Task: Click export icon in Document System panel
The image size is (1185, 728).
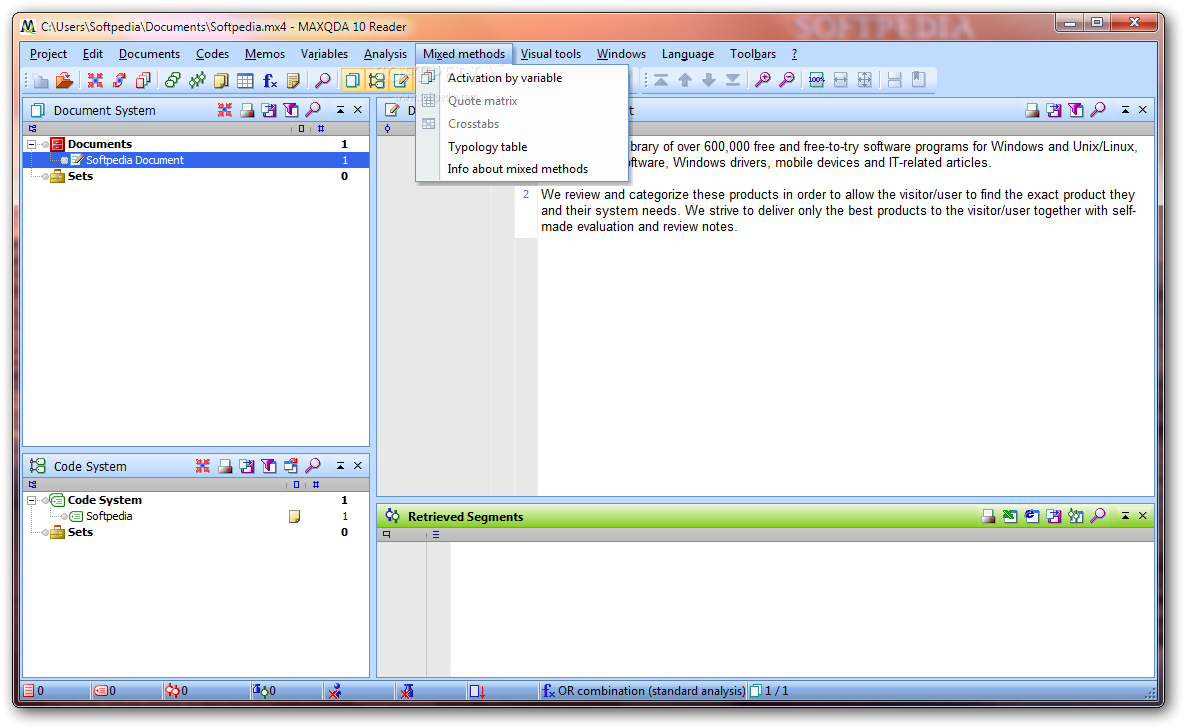Action: click(269, 110)
